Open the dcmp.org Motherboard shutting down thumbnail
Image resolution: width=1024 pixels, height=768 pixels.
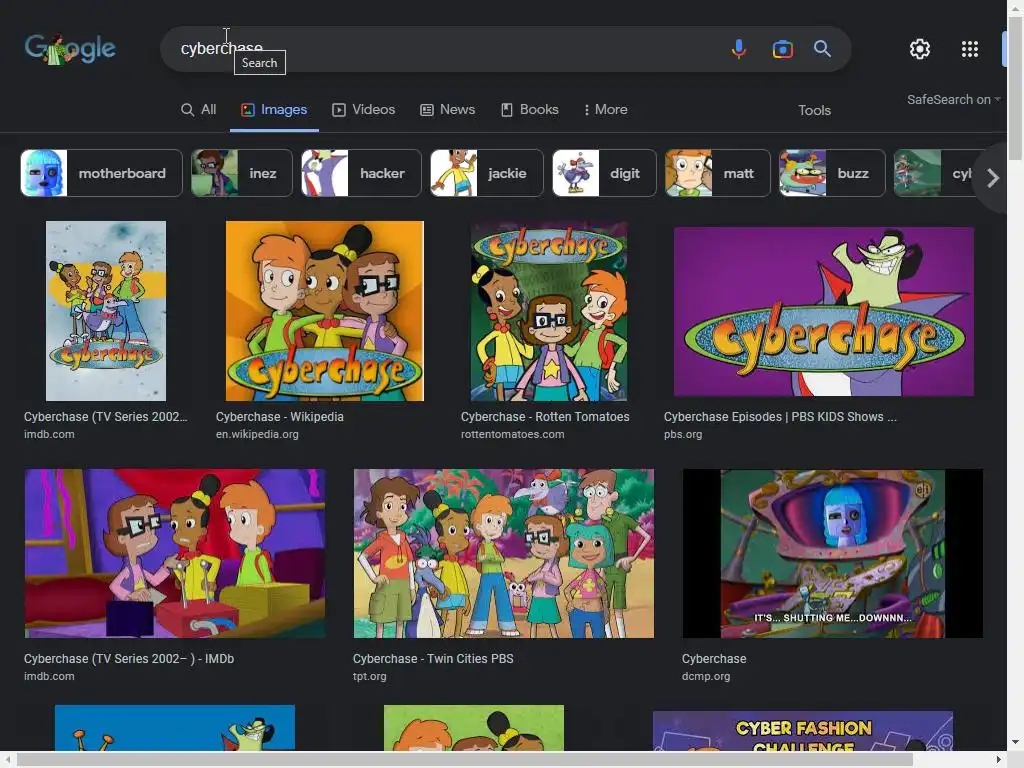coord(833,553)
